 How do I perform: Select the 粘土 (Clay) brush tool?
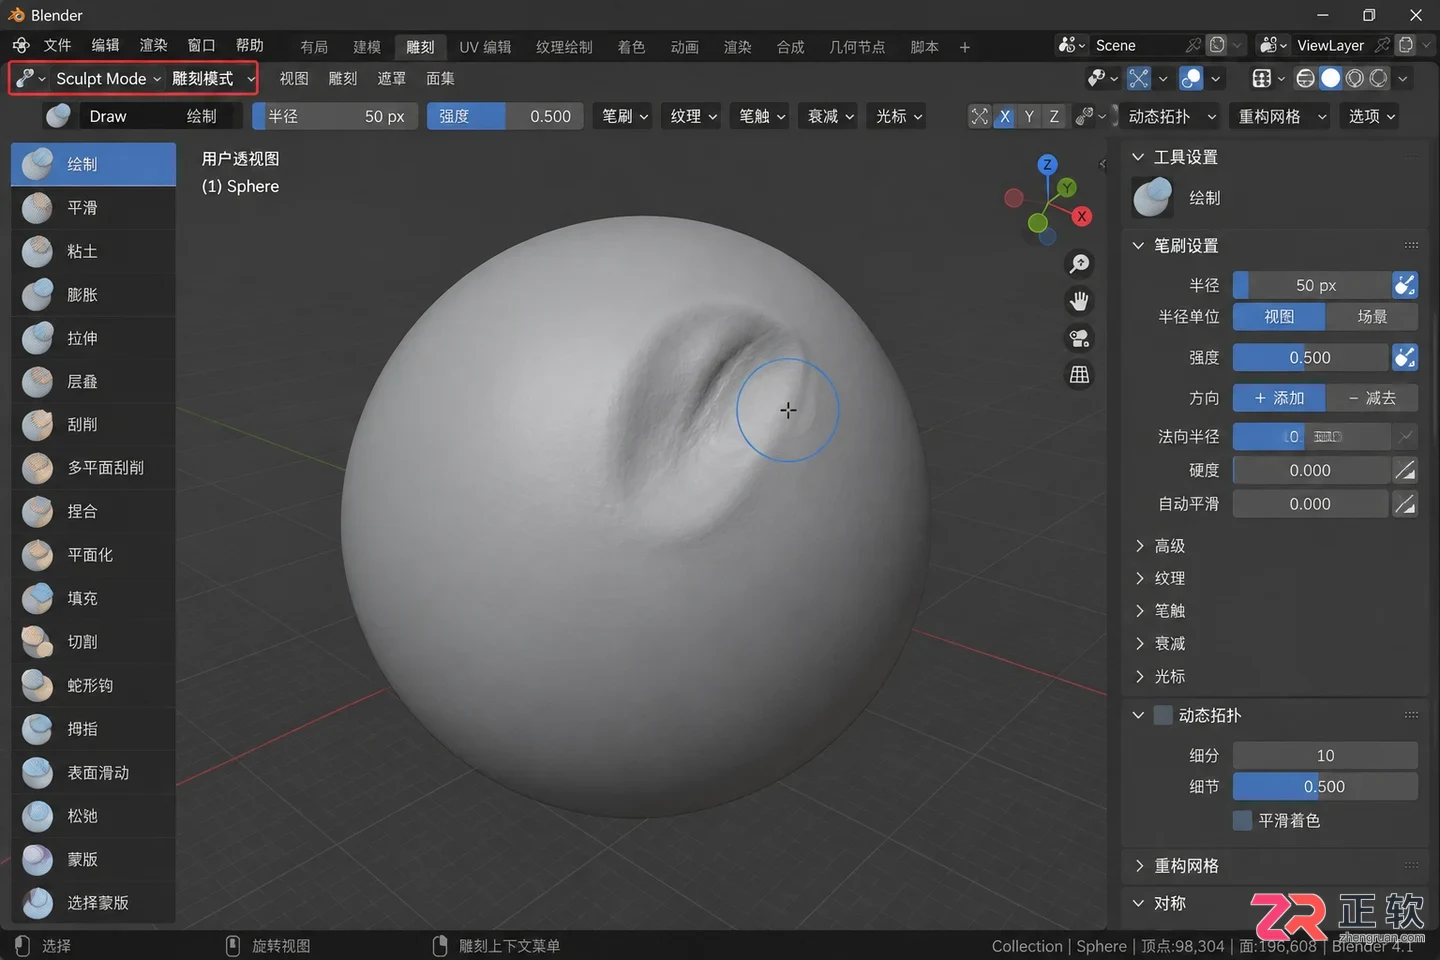tap(93, 251)
